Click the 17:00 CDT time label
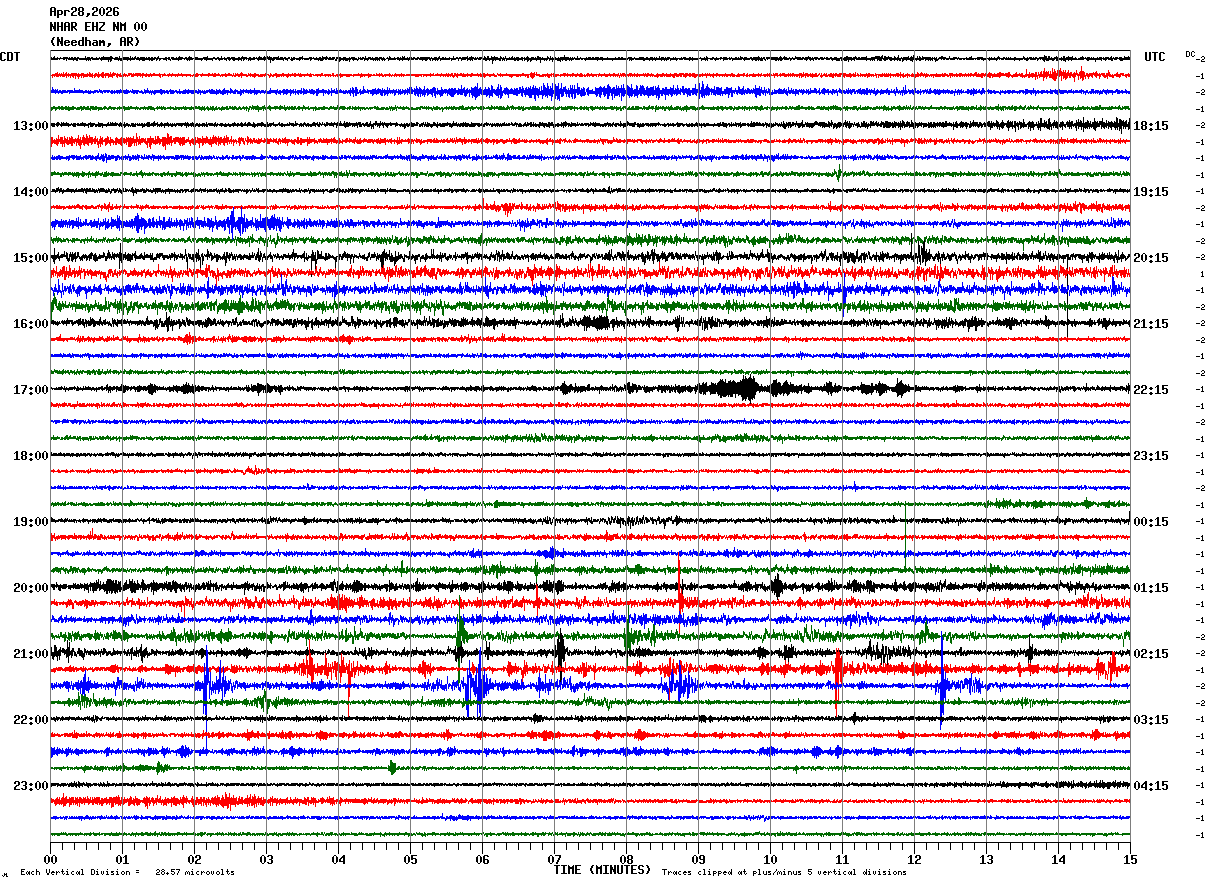 (30, 390)
